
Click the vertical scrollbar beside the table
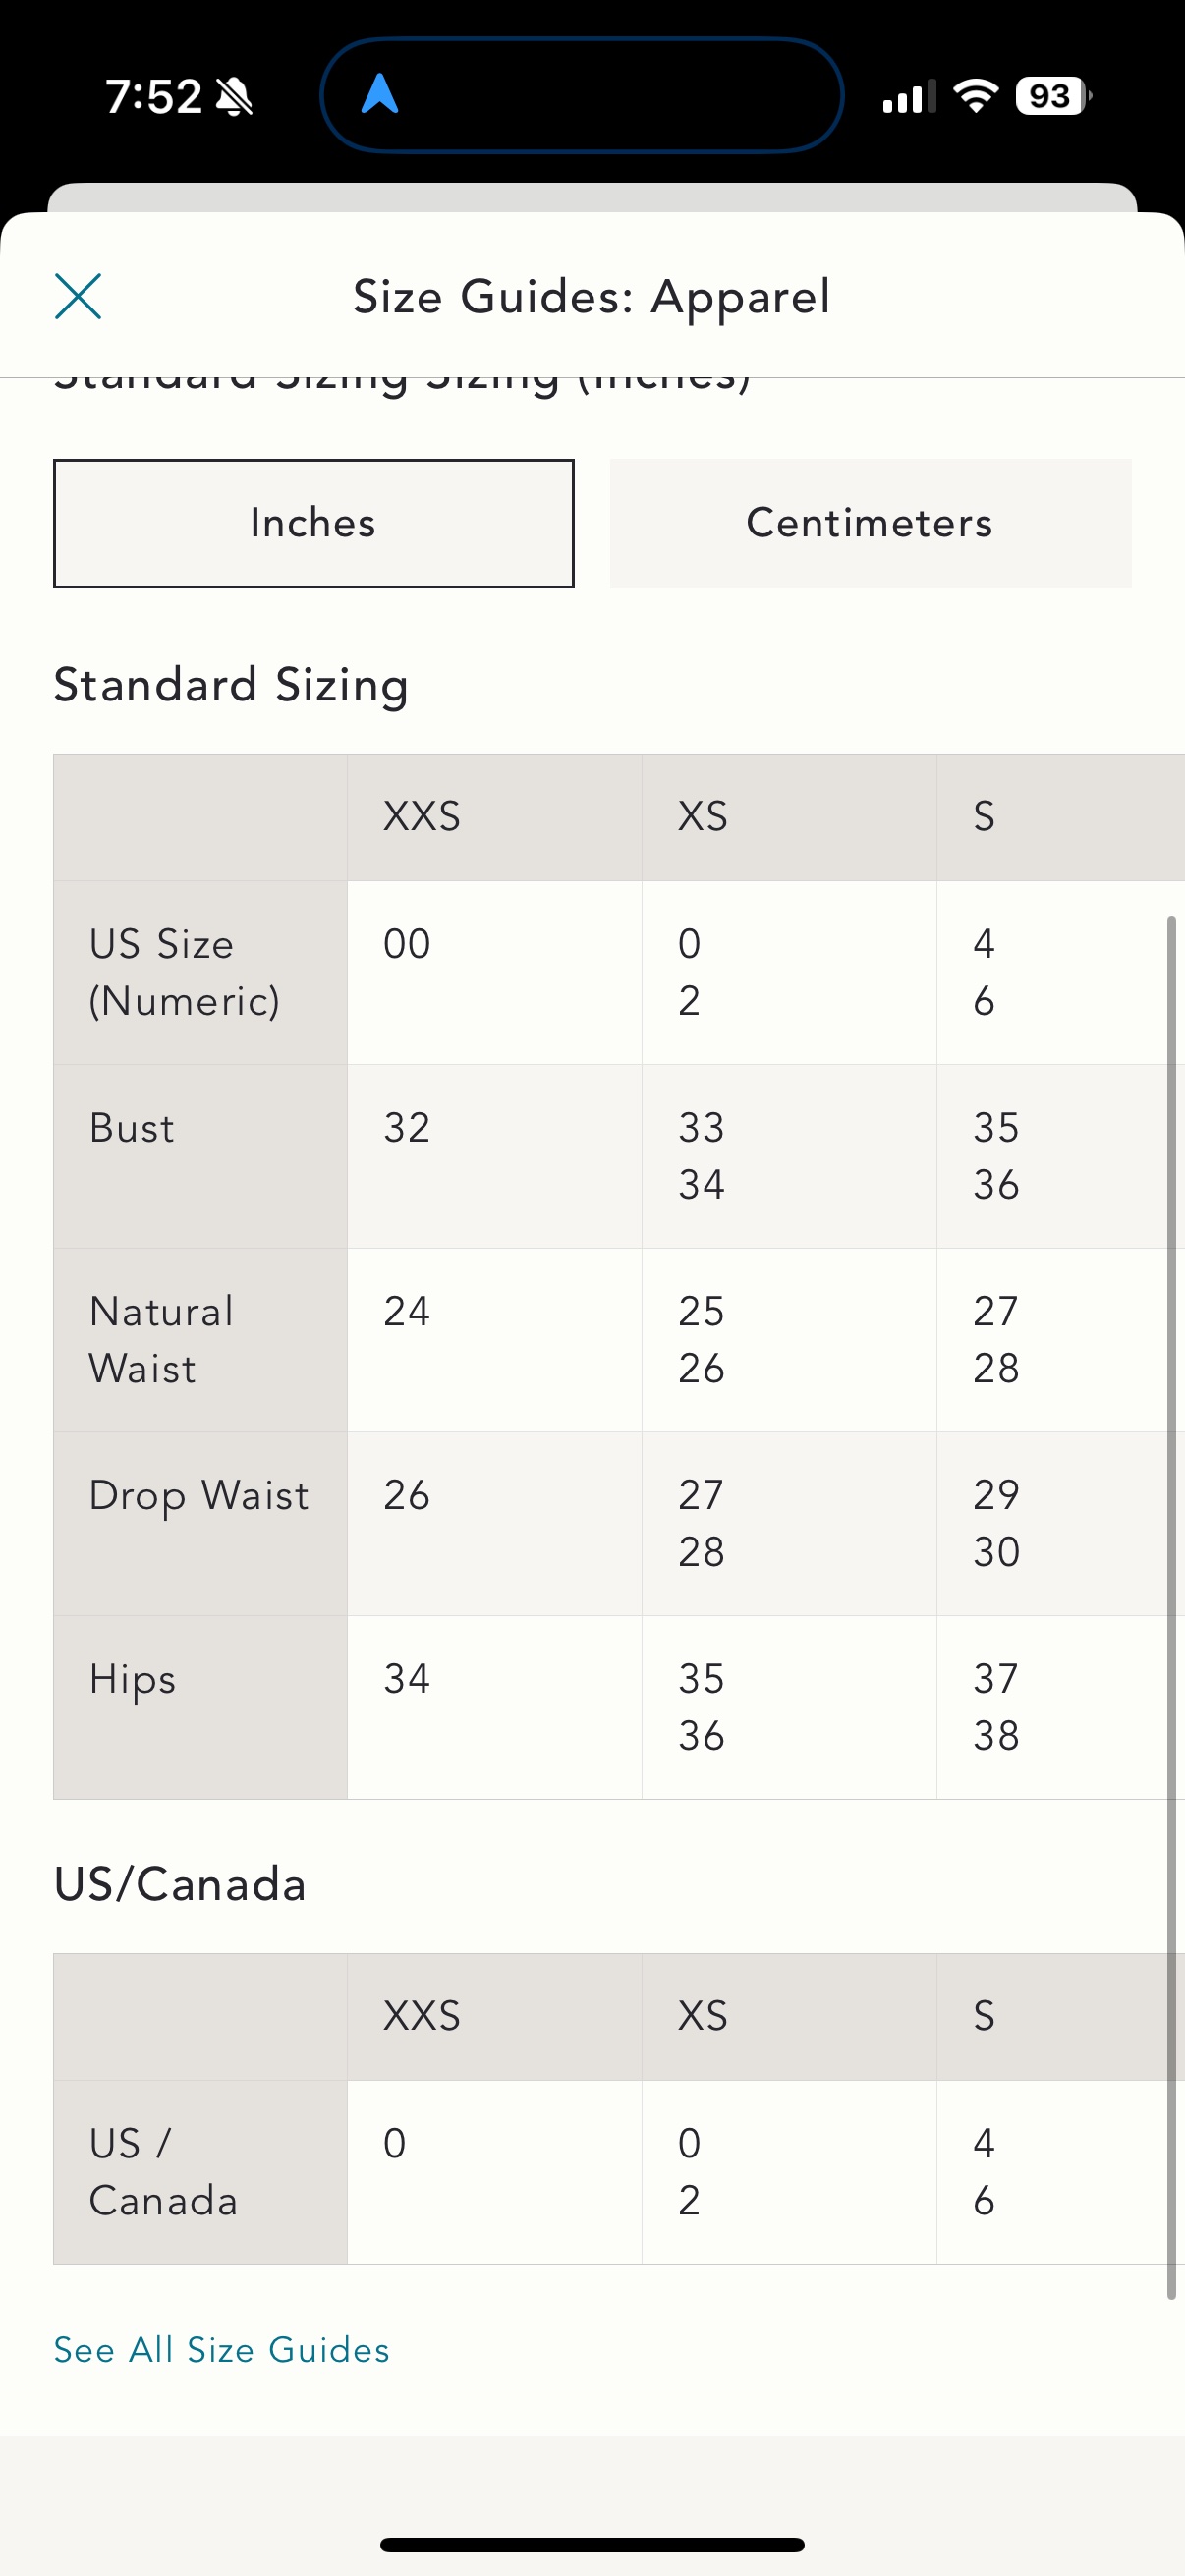[x=1171, y=1606]
